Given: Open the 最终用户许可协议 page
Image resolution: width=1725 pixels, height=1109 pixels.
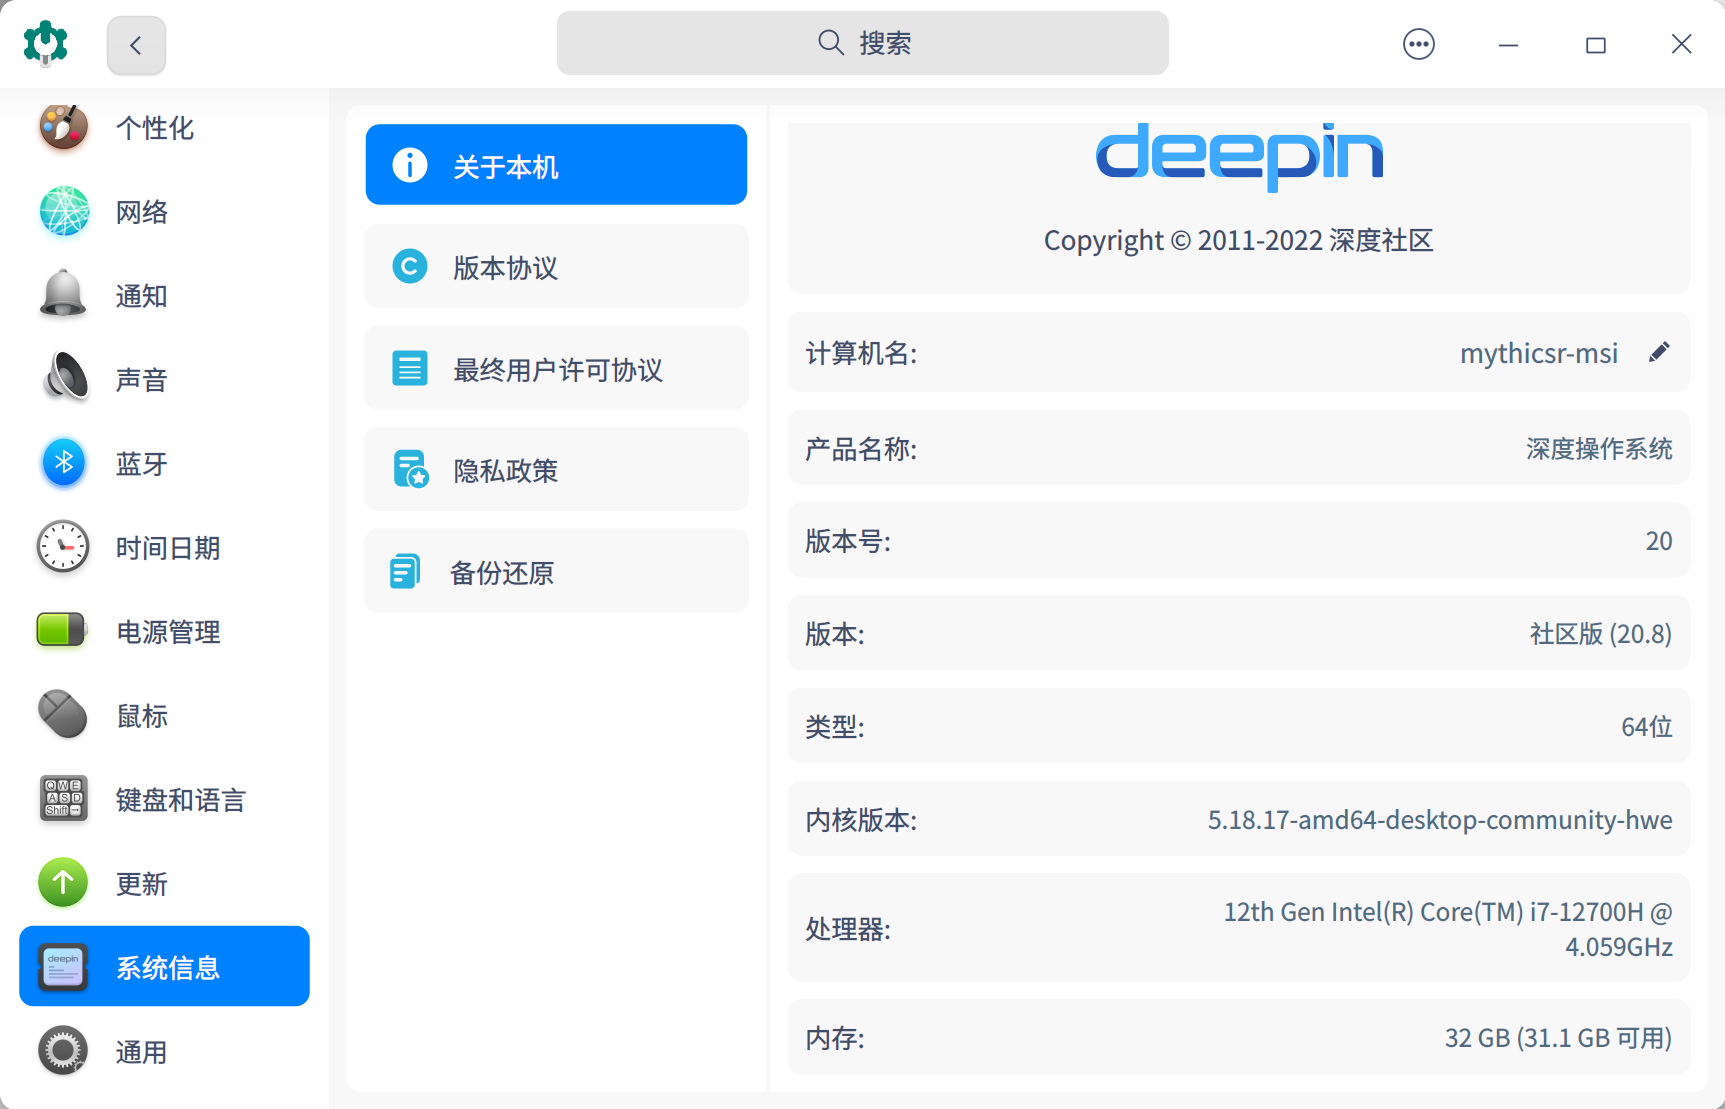Looking at the screenshot, I should tap(556, 368).
